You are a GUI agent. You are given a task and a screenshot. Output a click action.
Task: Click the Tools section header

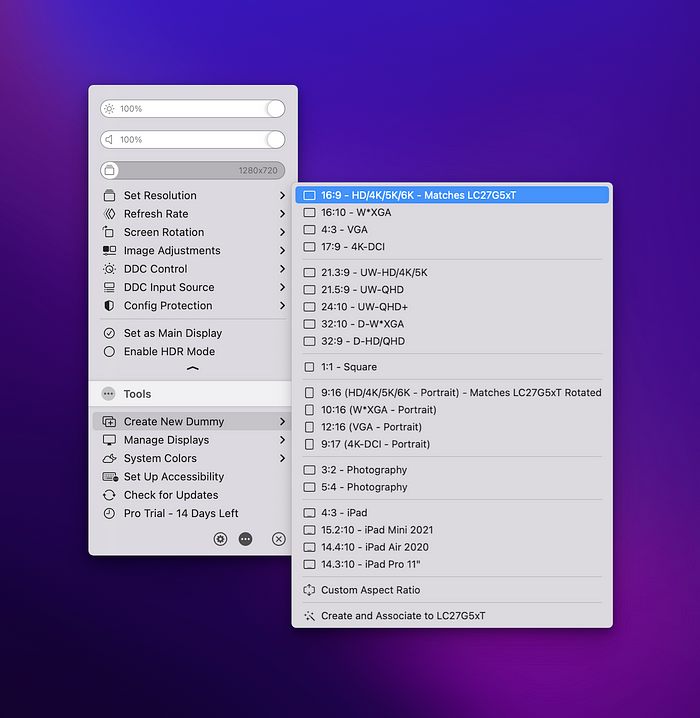190,394
